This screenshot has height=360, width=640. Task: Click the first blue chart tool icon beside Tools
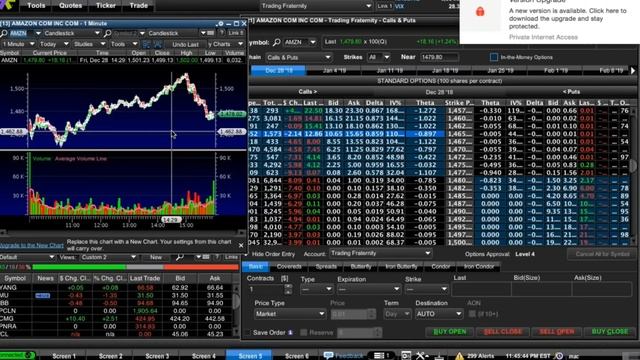(147, 44)
